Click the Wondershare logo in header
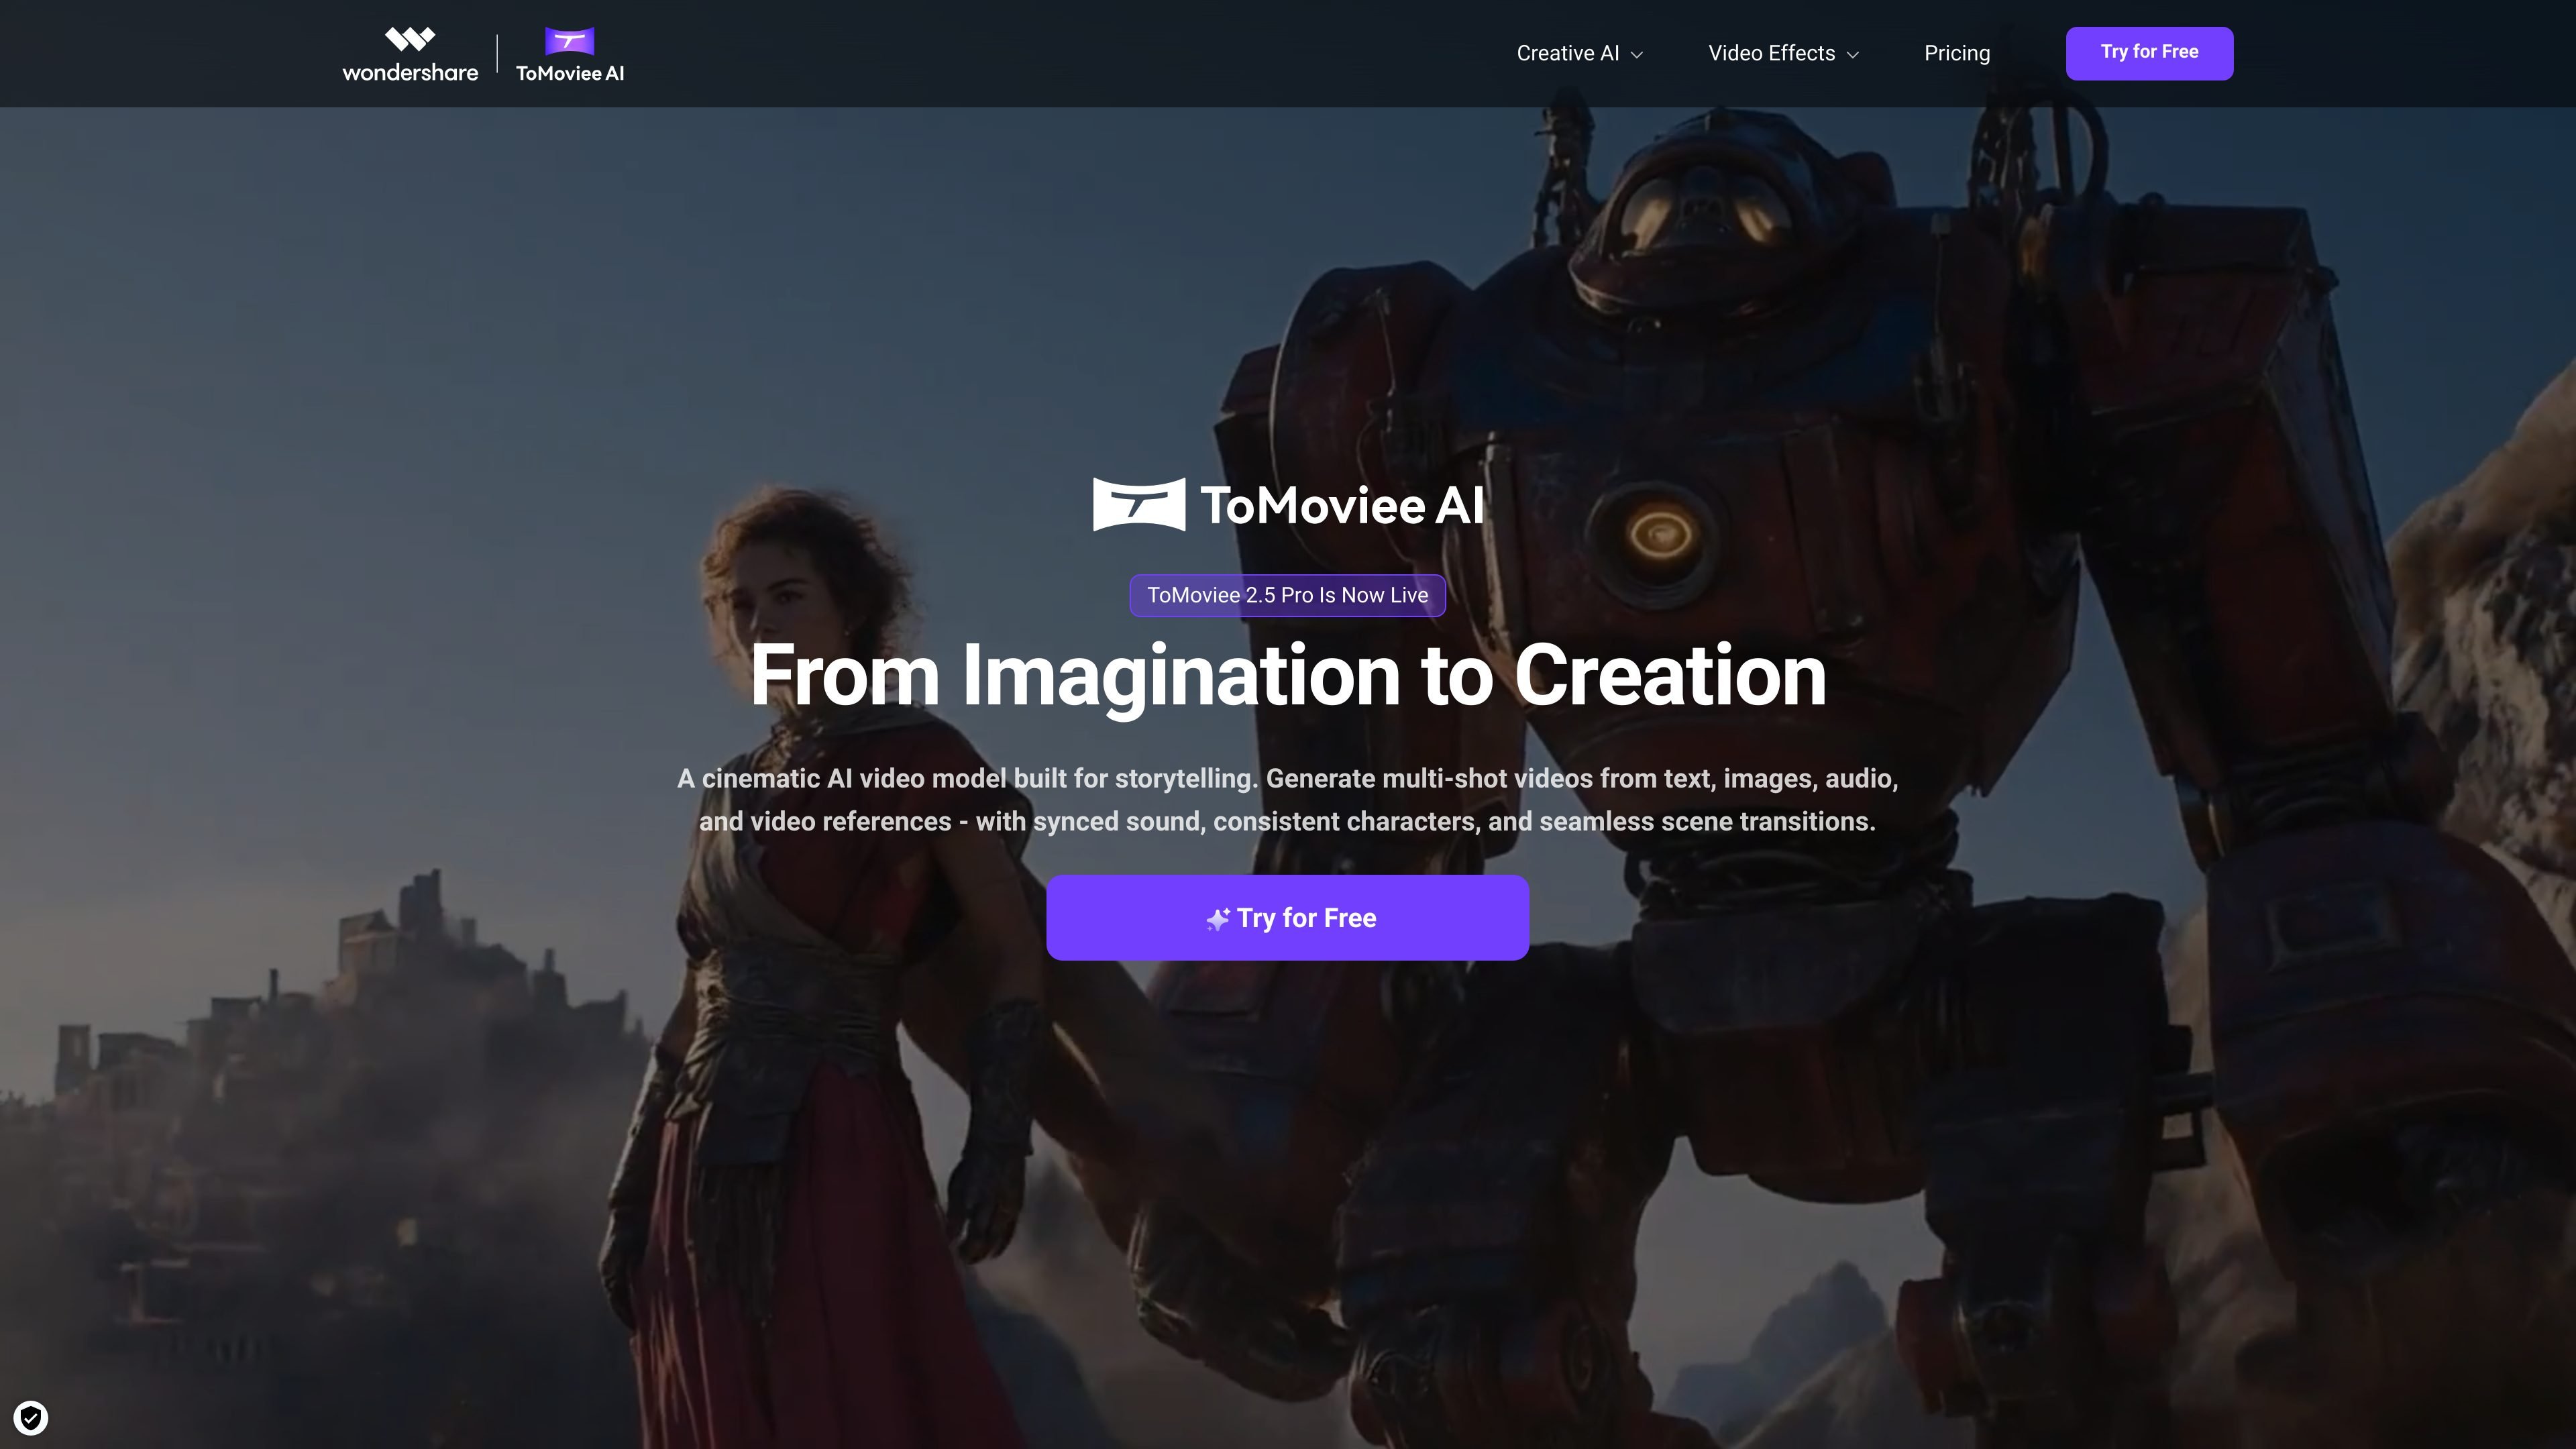Viewport: 2576px width, 1449px height. [410, 54]
